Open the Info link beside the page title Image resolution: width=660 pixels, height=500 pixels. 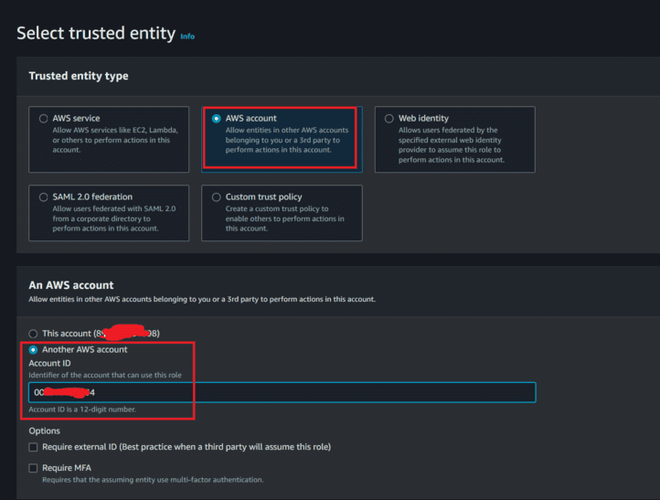click(x=187, y=36)
